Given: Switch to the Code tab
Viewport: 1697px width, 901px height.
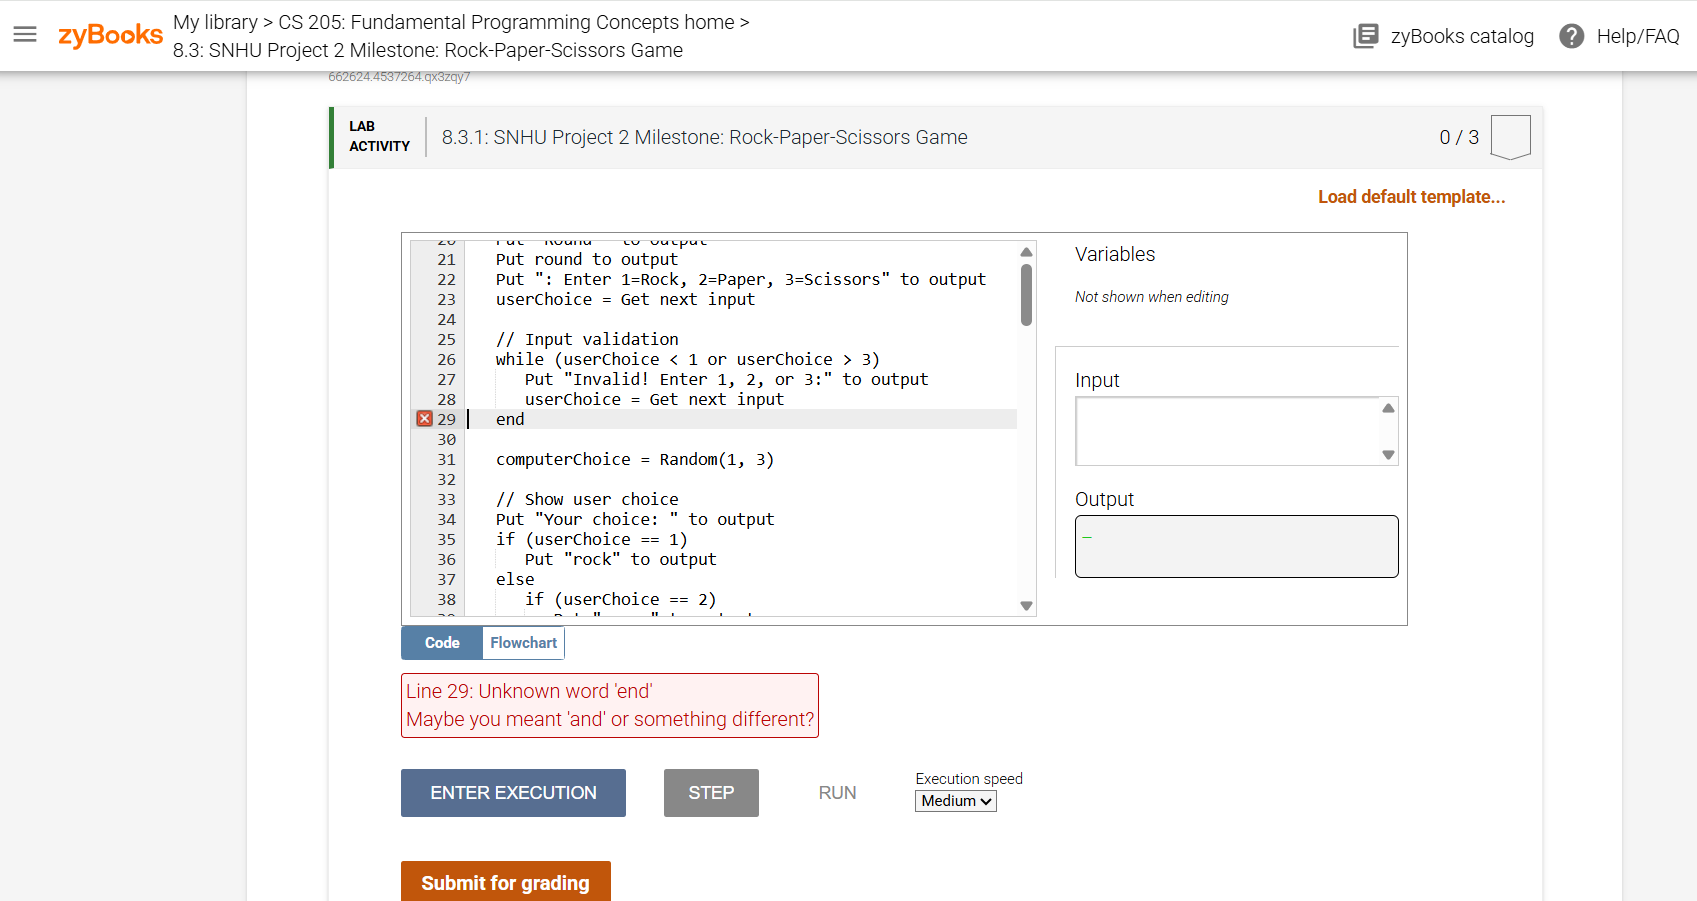Looking at the screenshot, I should click(442, 643).
